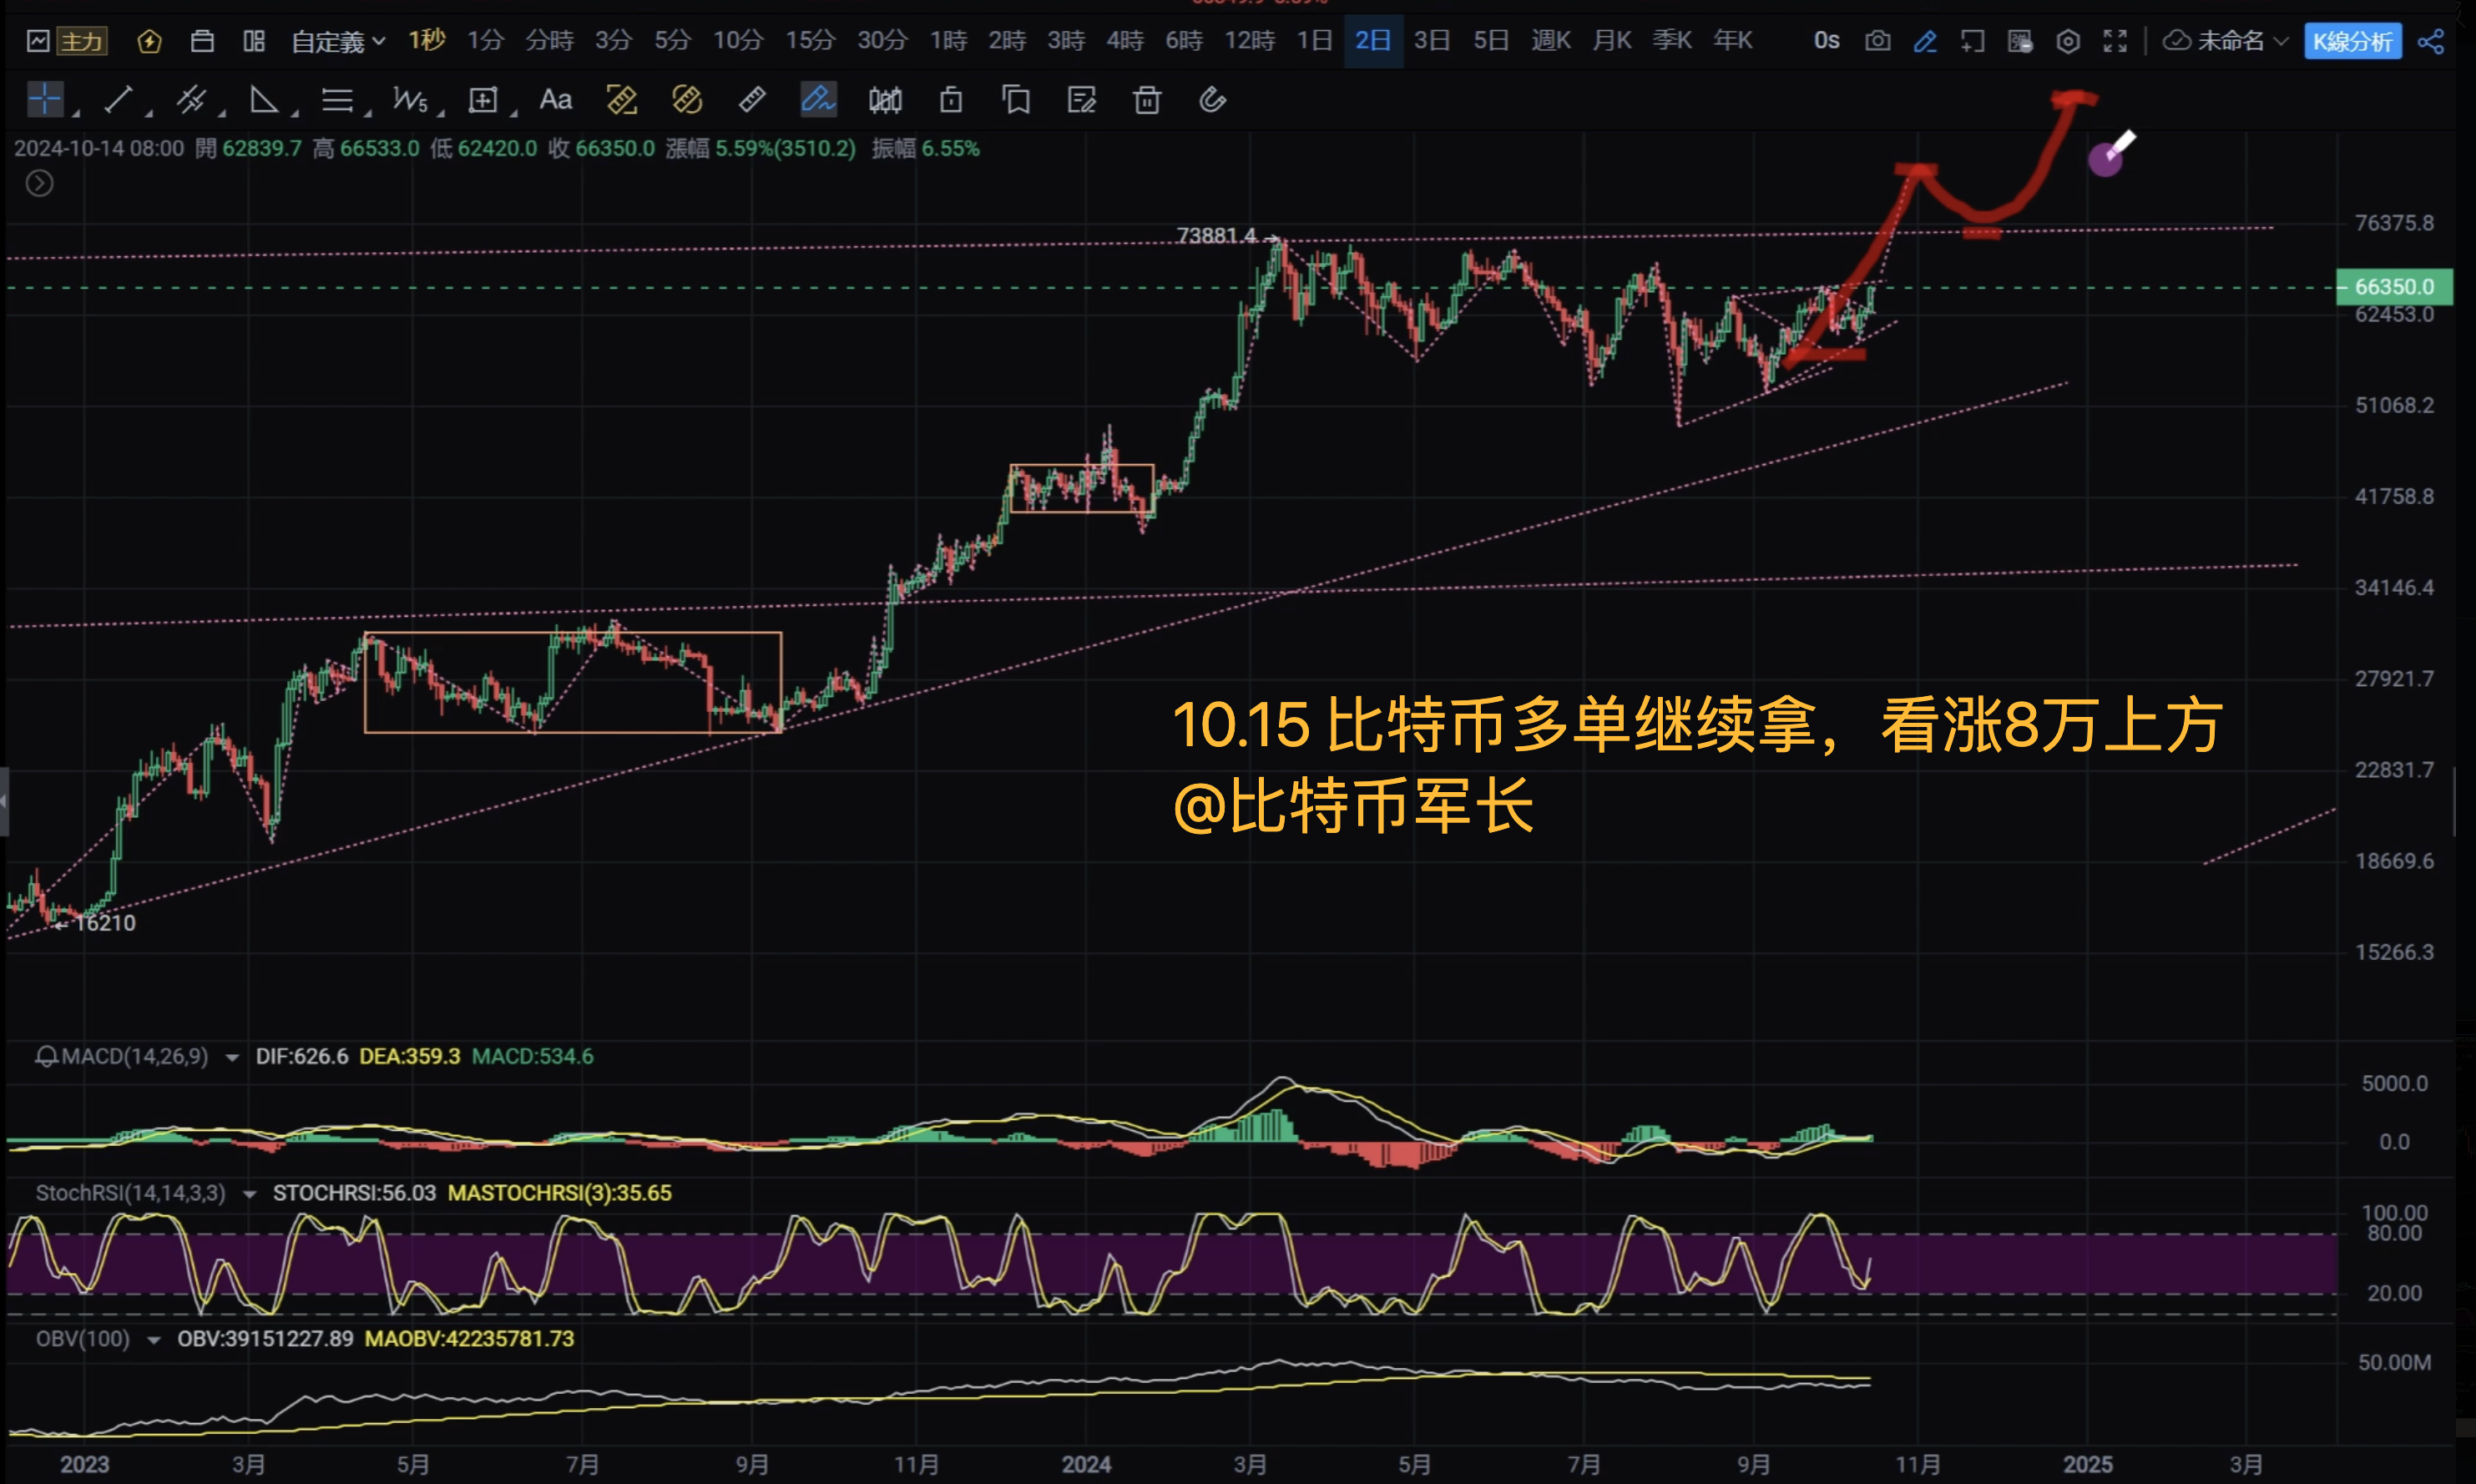
Task: Open chart settings hexagon icon
Action: (x=2068, y=41)
